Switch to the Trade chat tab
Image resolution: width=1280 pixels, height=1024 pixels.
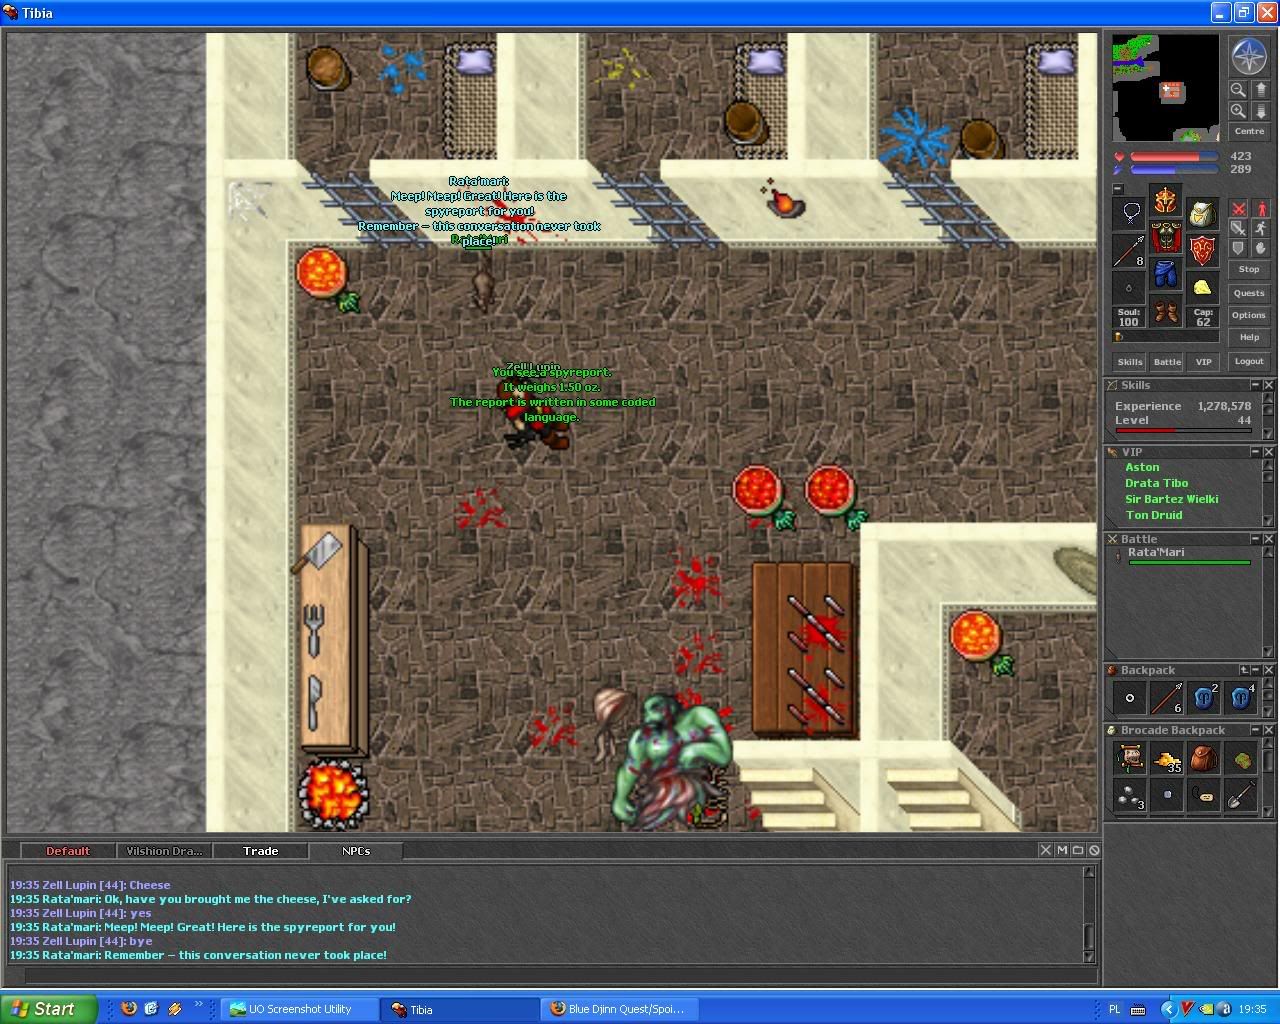tap(260, 851)
